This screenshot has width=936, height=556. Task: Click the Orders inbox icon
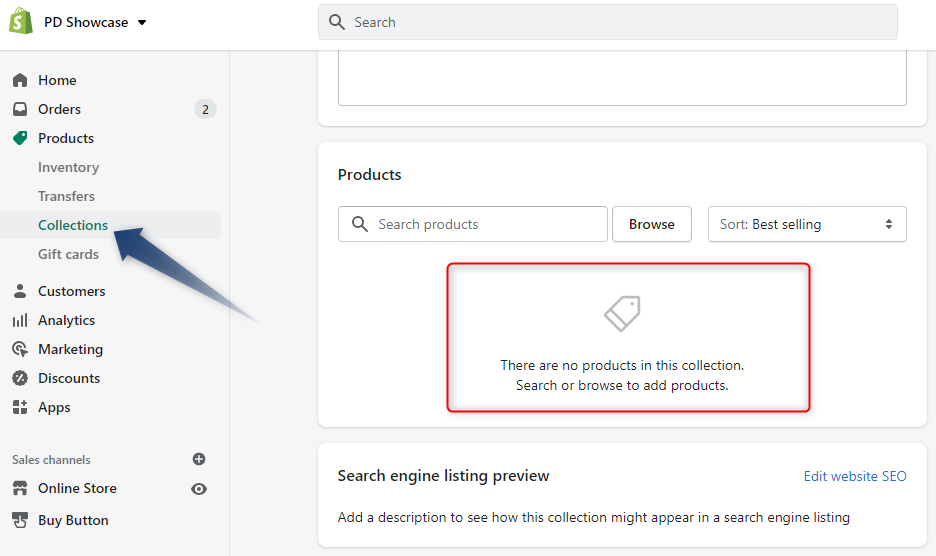click(20, 109)
